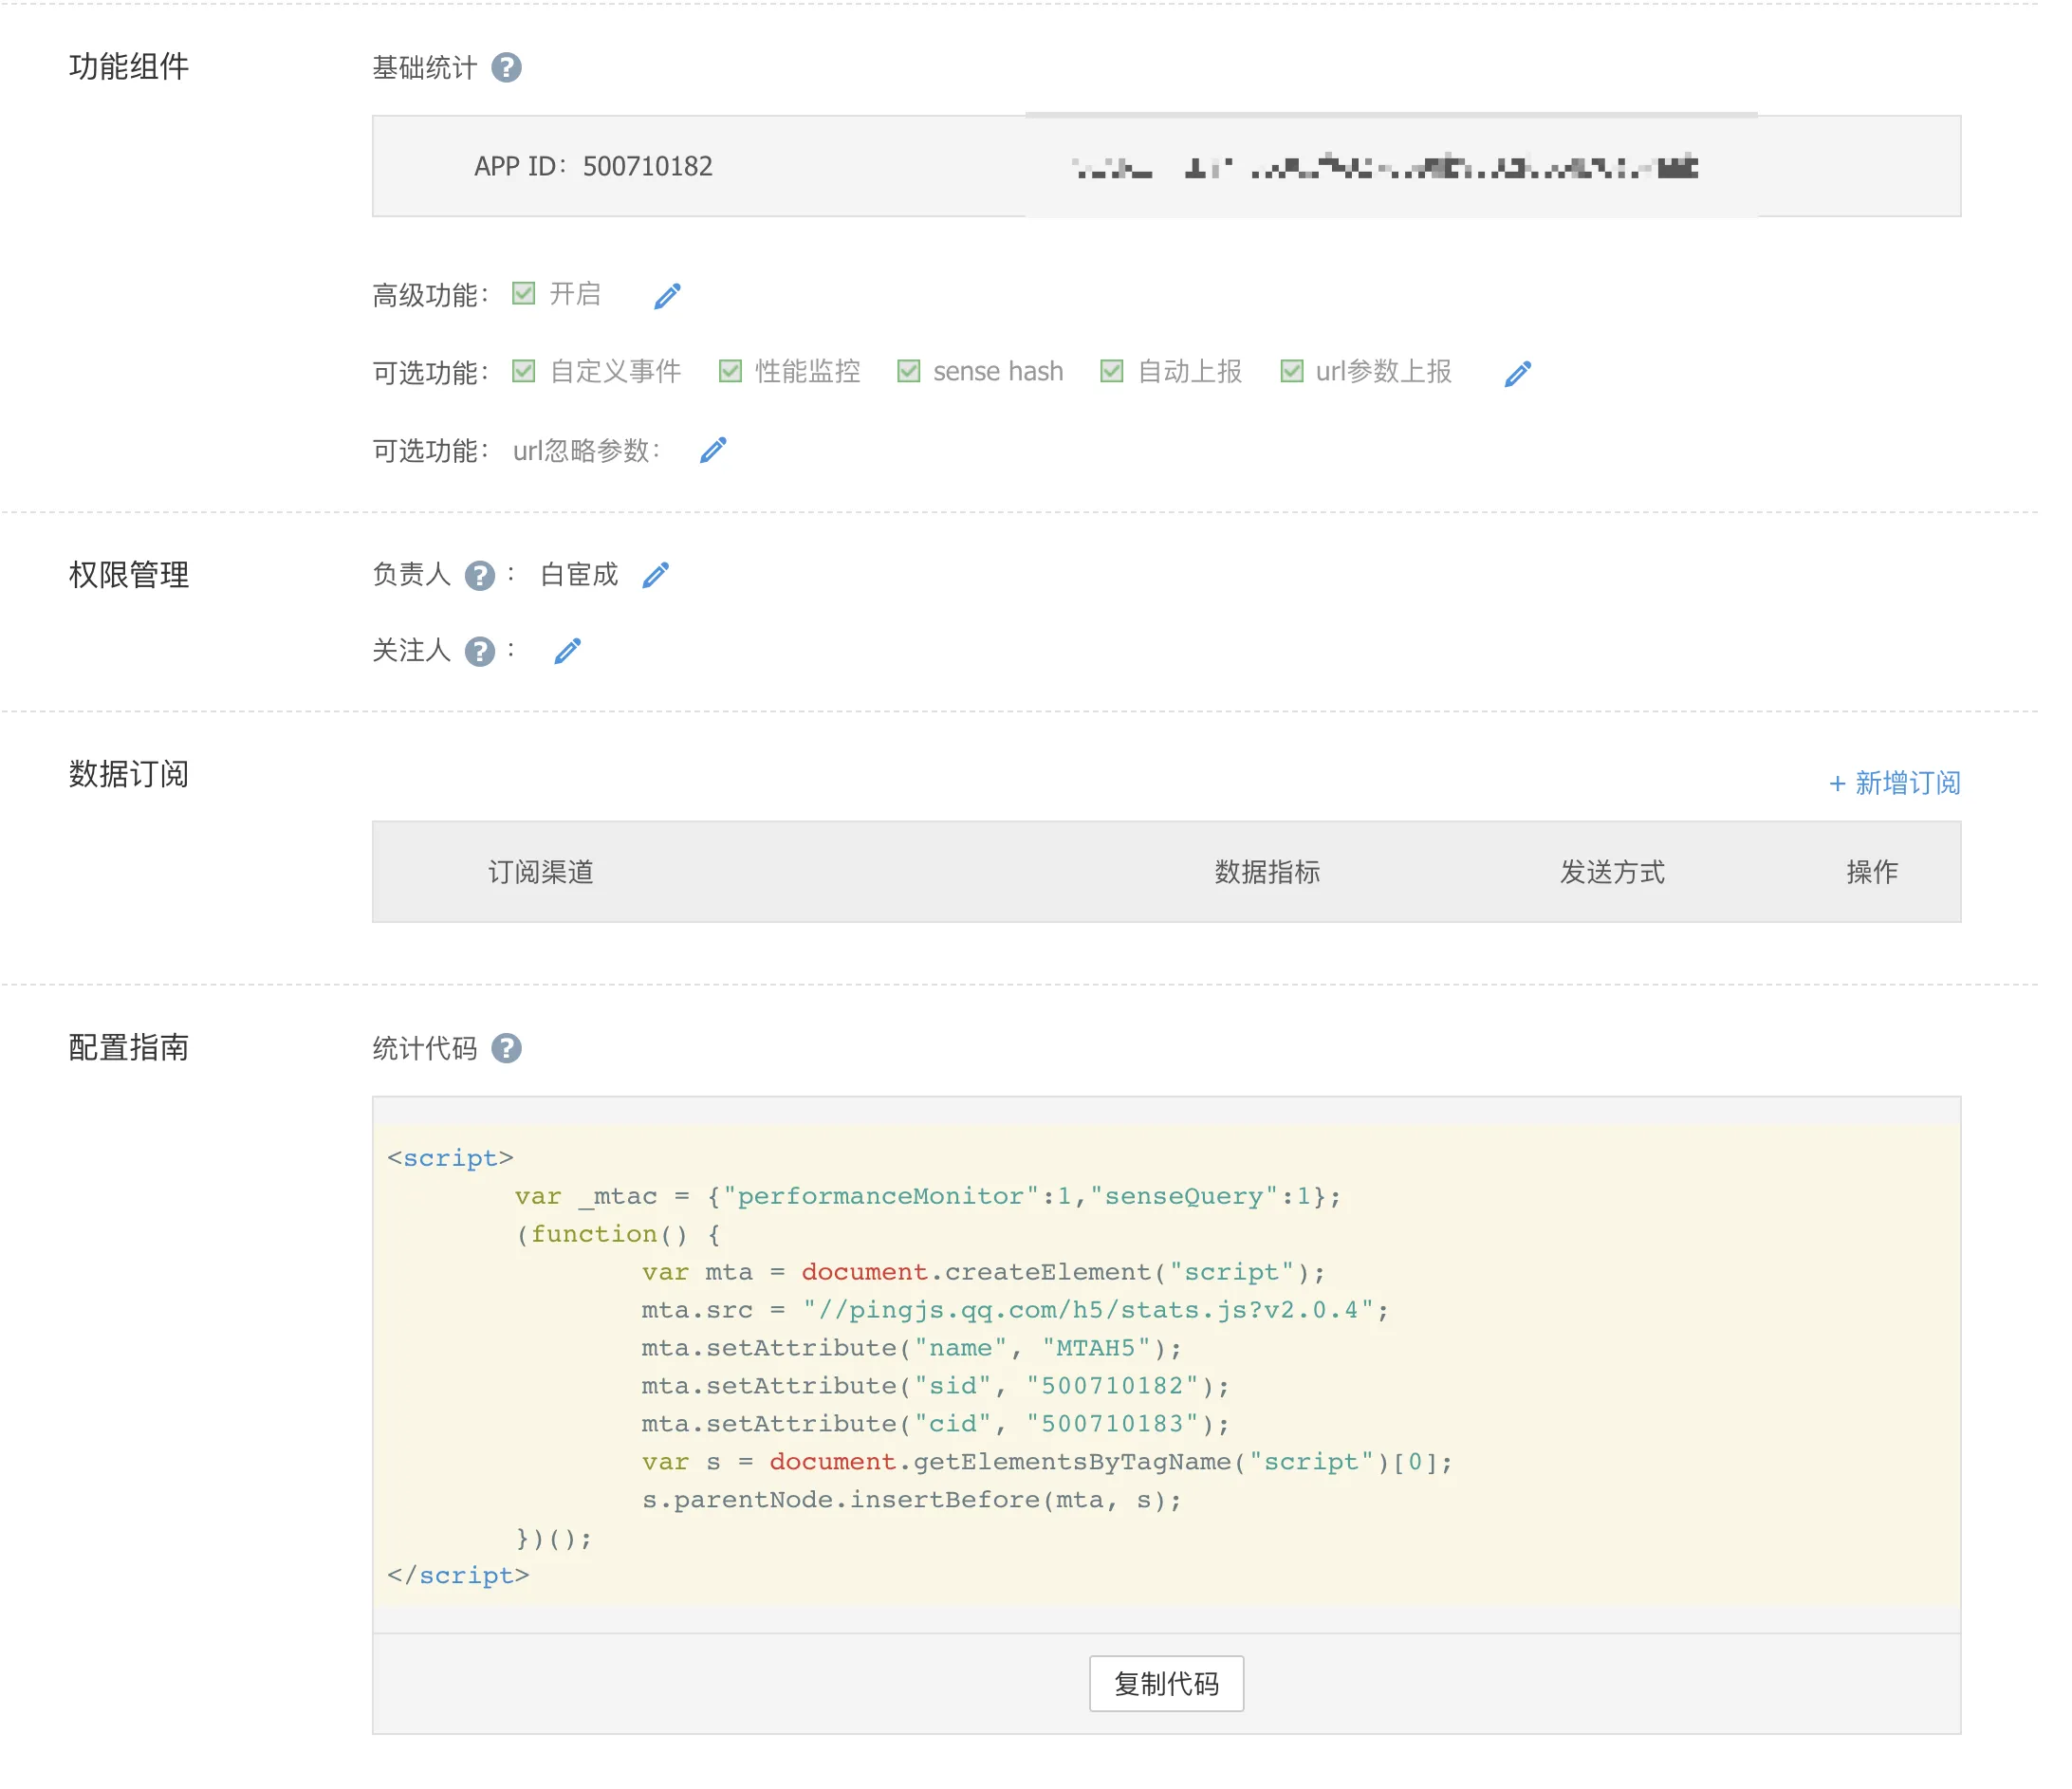The width and height of the screenshot is (2072, 1789).
Task: Open help icon next to 统计代码
Action: click(x=506, y=1048)
